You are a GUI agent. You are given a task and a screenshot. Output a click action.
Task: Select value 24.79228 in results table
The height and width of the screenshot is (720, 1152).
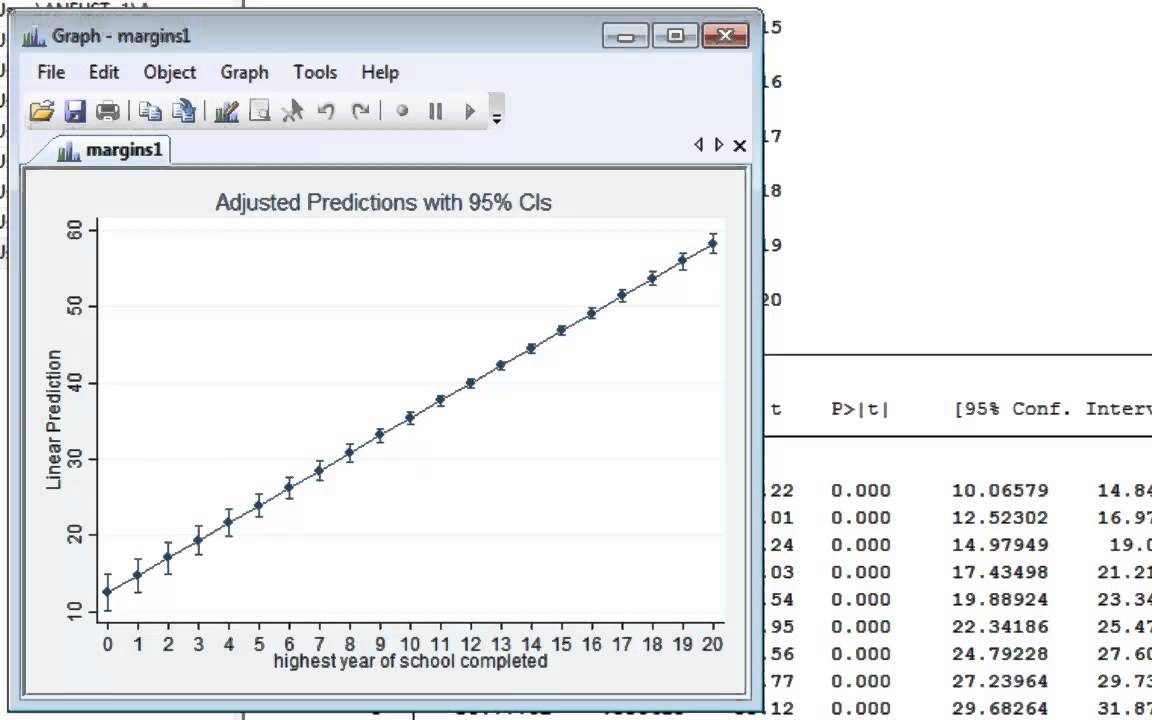[1000, 654]
